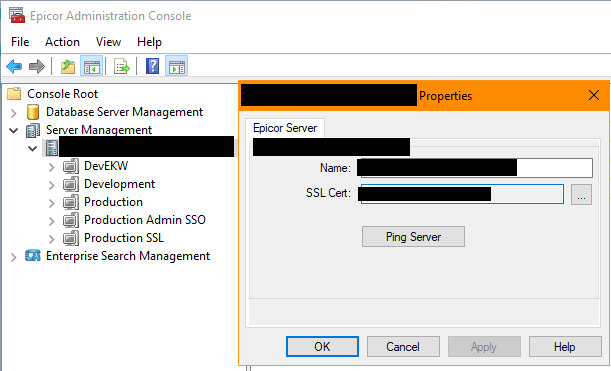Toggle the Show/Hide Action Pane icon
Viewport: 611px width, 371px height.
[x=177, y=66]
